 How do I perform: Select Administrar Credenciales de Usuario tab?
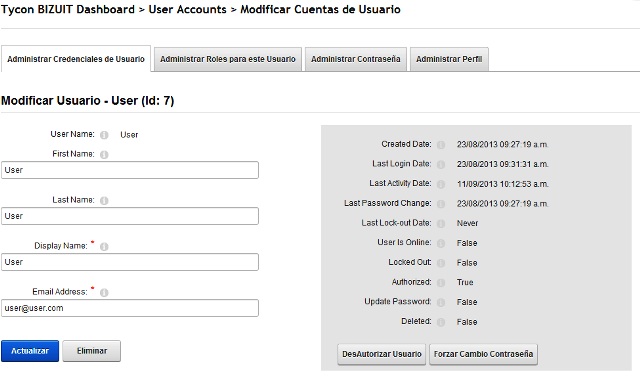pyautogui.click(x=76, y=59)
